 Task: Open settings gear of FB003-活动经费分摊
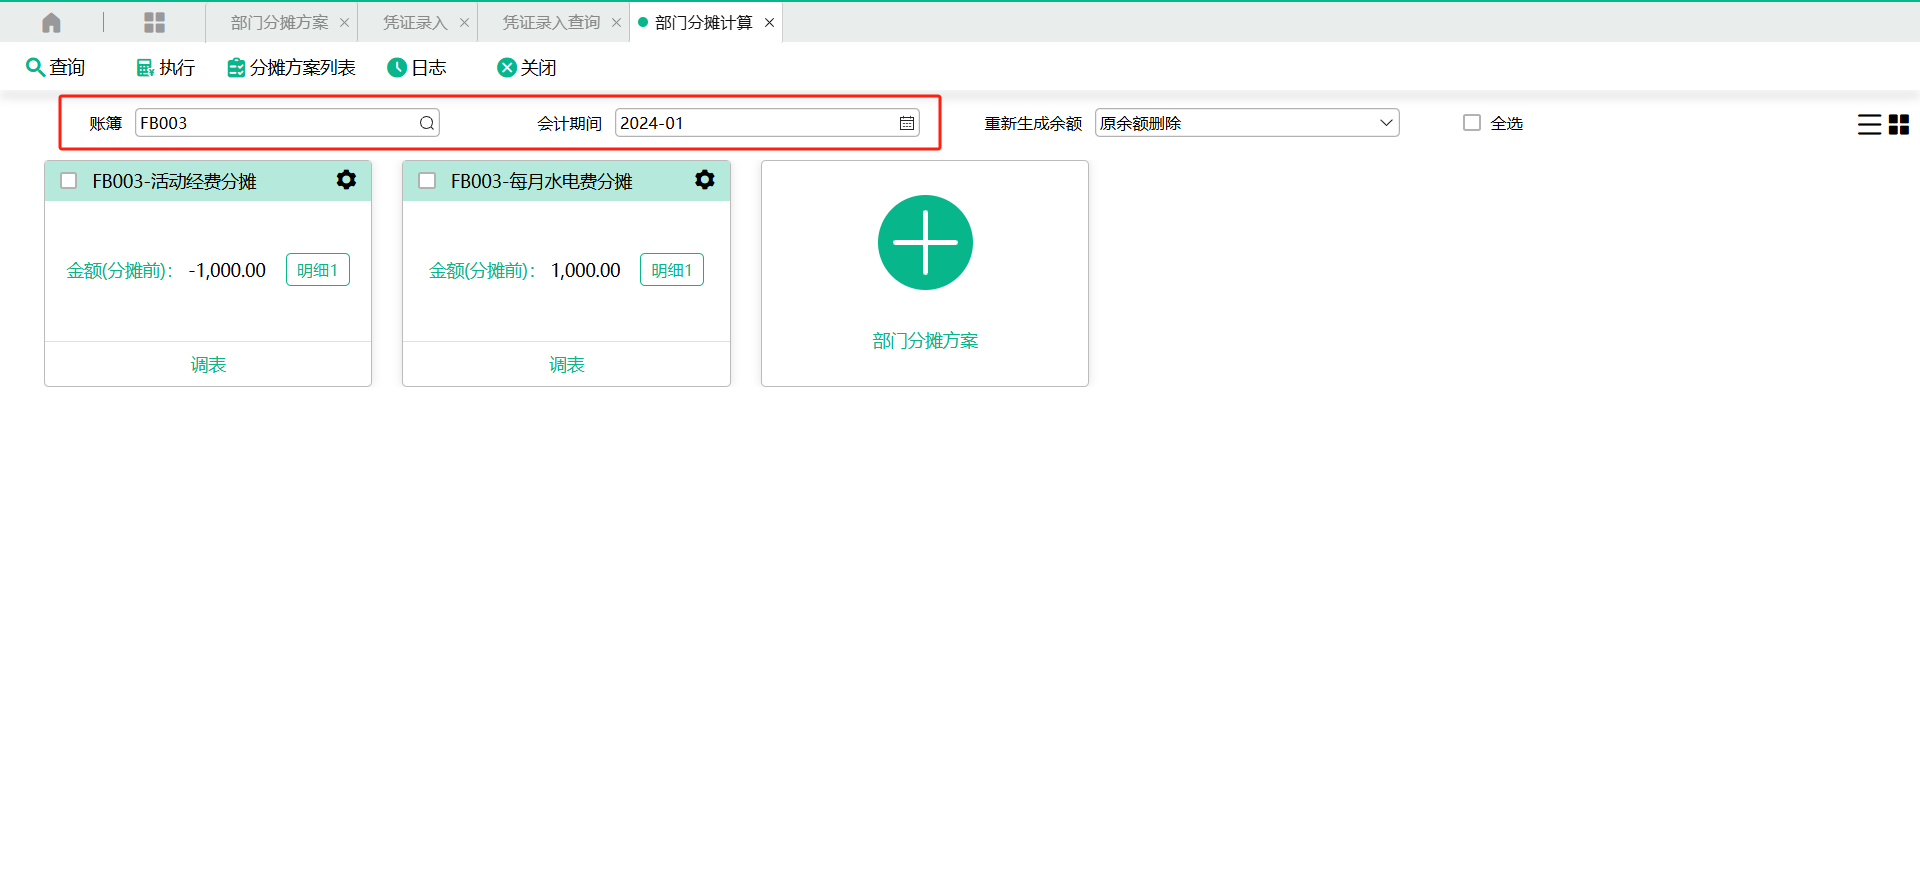(346, 180)
